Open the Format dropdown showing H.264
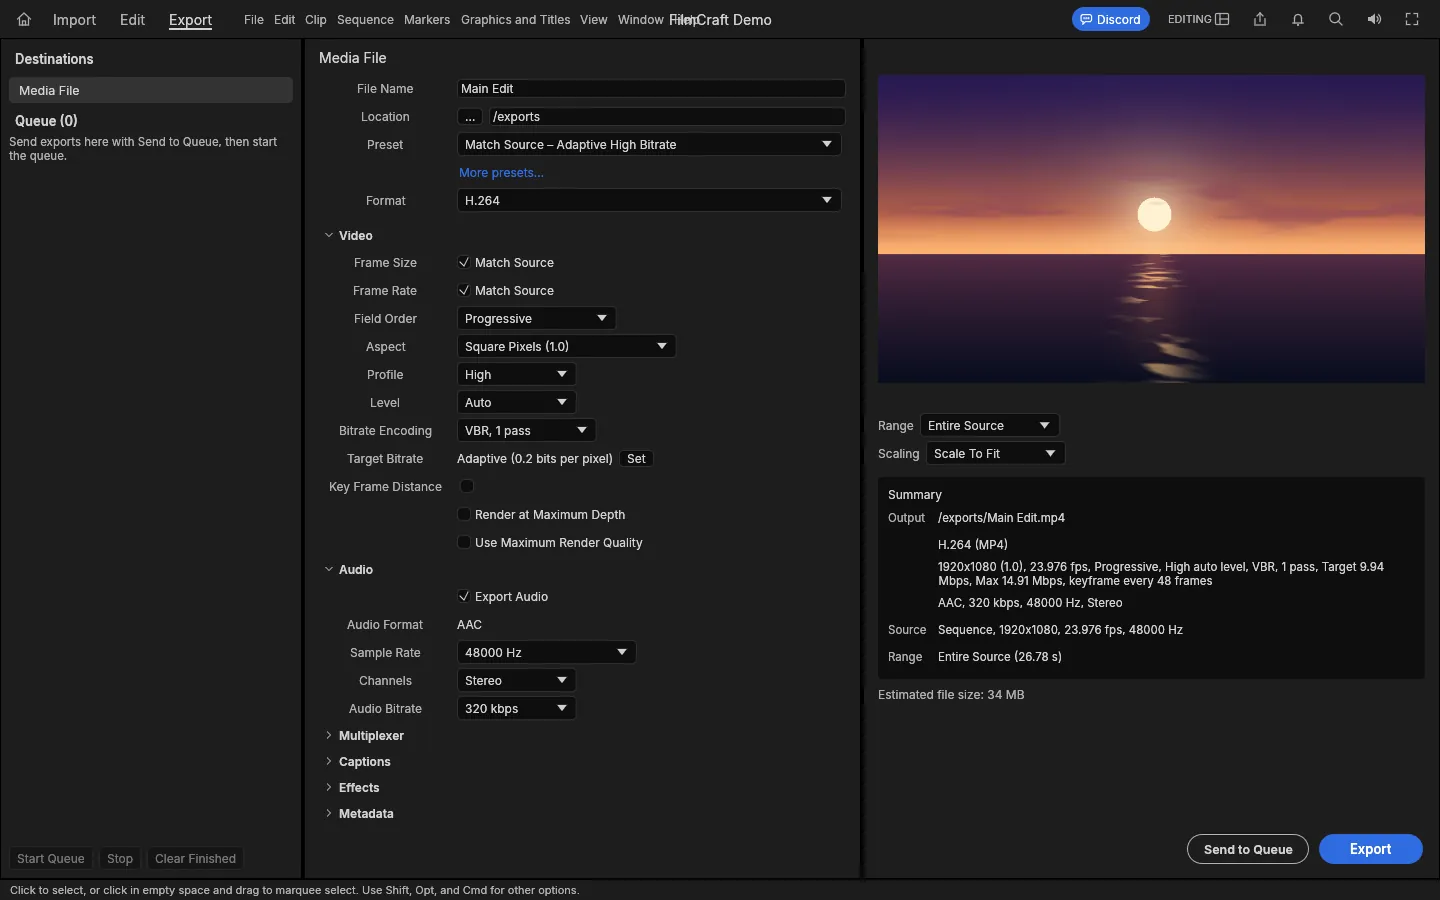The image size is (1440, 900). [649, 201]
